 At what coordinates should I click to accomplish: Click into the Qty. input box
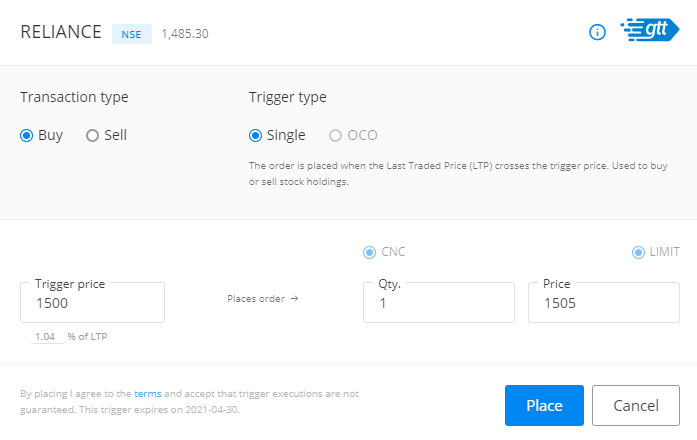[x=439, y=303]
